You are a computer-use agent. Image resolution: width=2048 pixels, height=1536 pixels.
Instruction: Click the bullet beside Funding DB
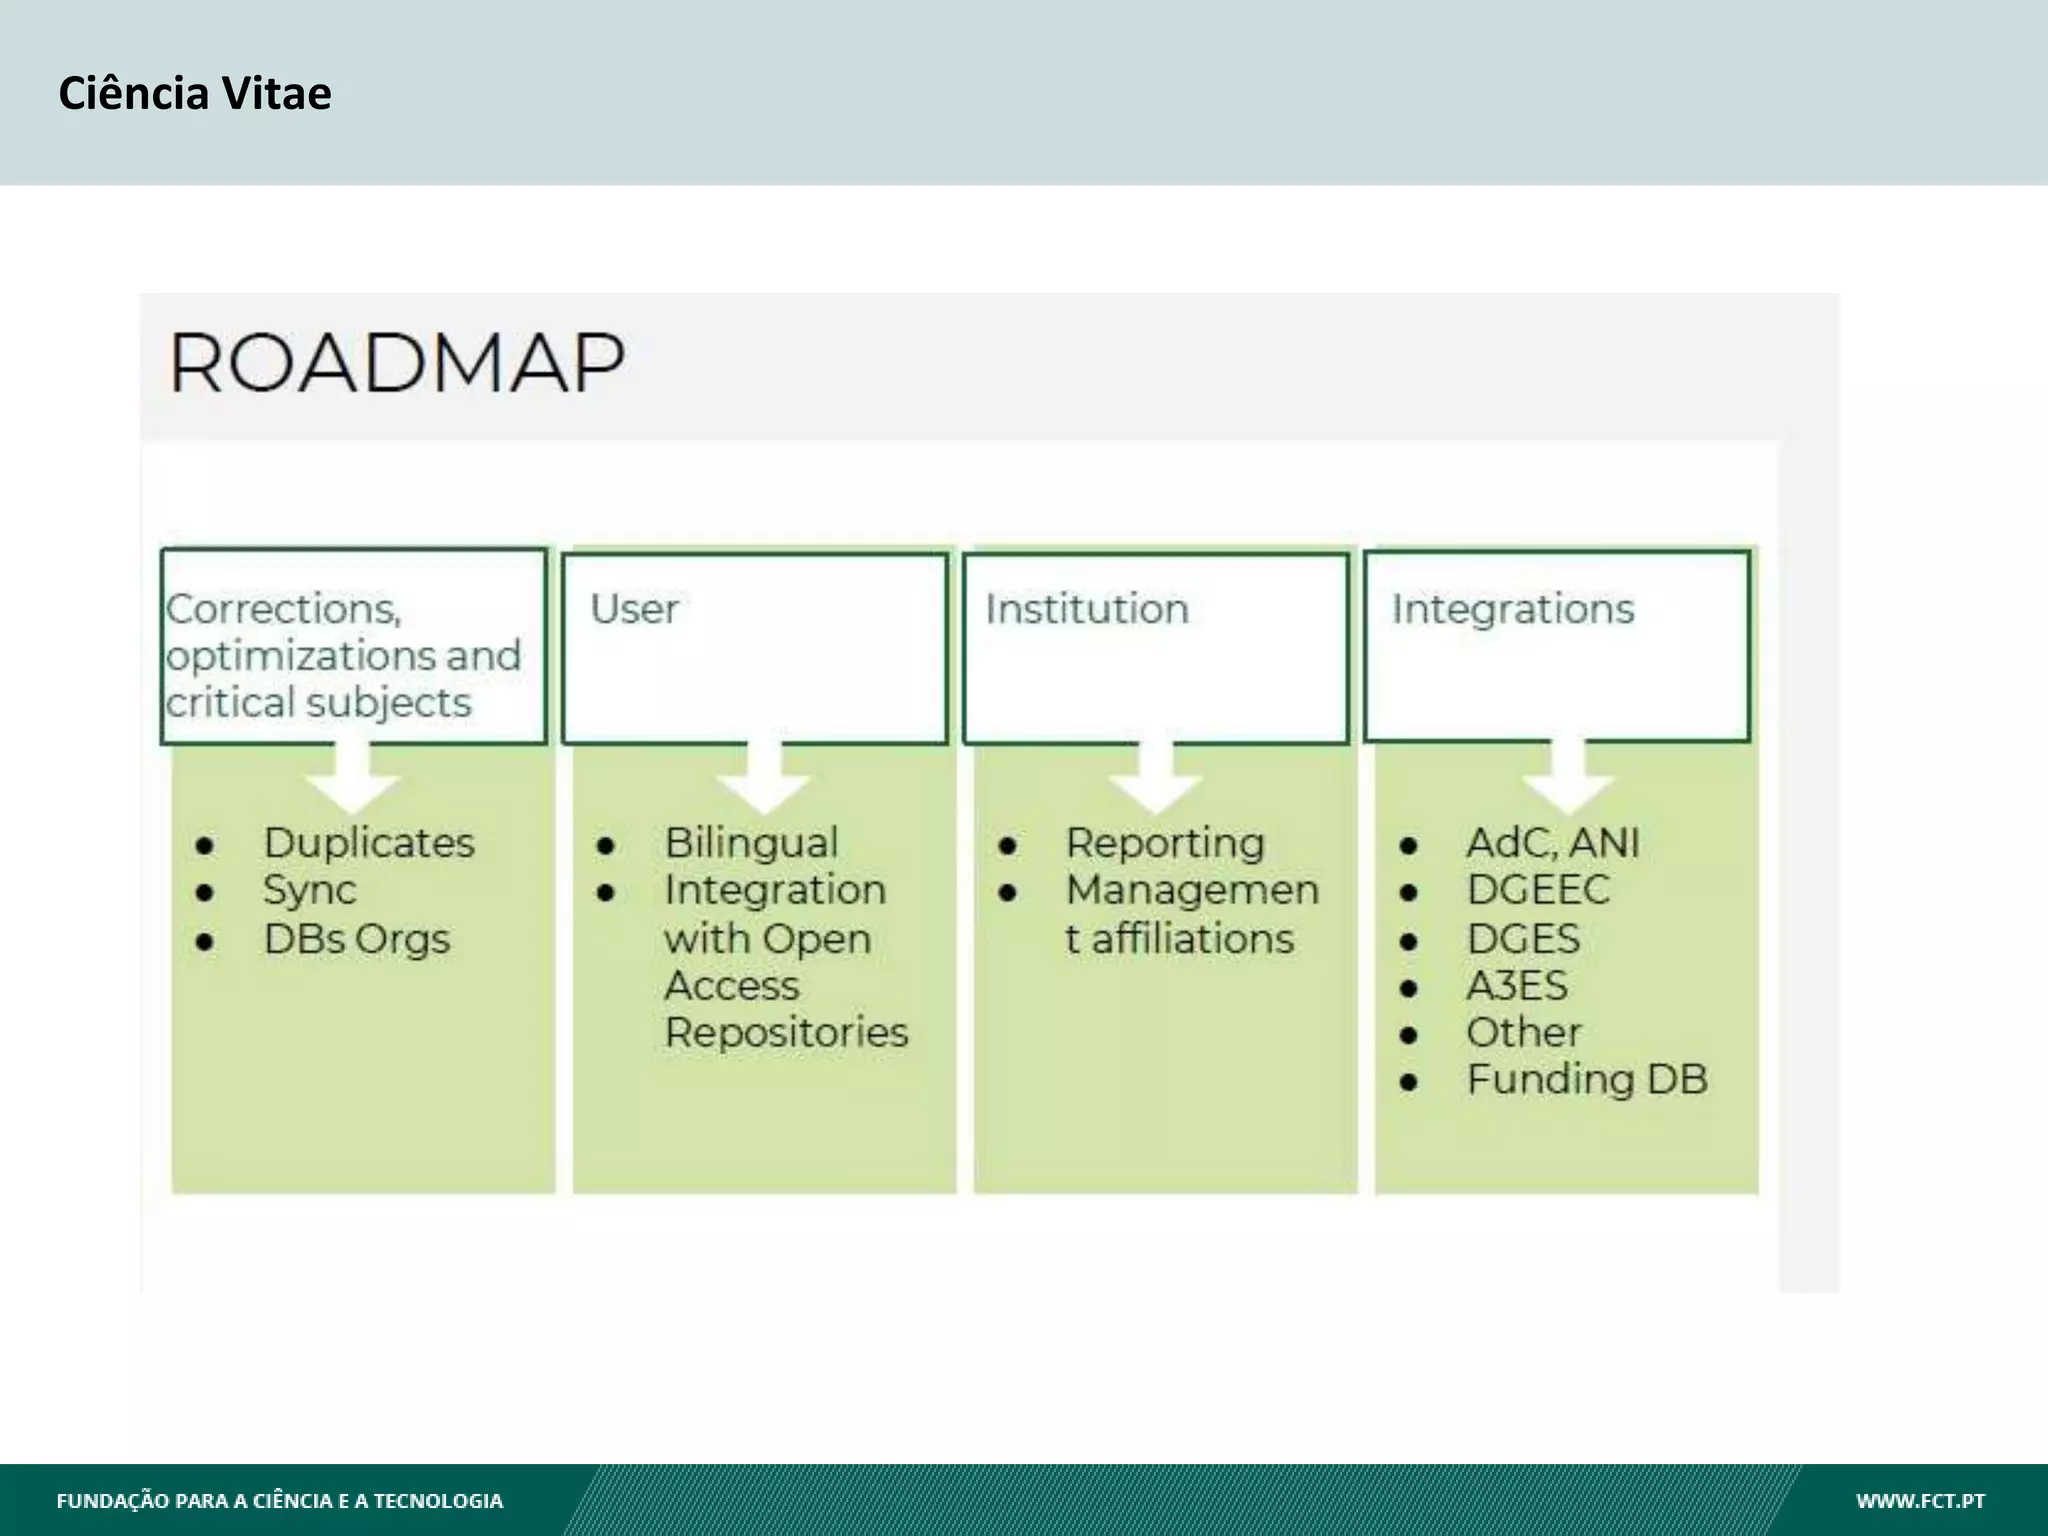tap(1409, 1082)
